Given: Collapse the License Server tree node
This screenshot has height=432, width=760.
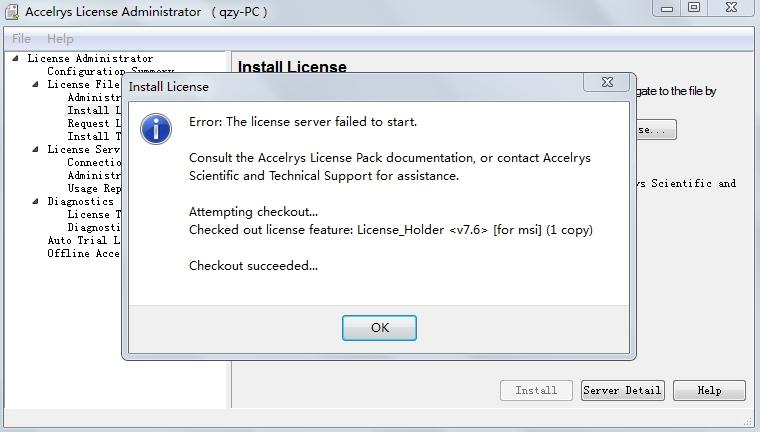Looking at the screenshot, I should (36, 150).
